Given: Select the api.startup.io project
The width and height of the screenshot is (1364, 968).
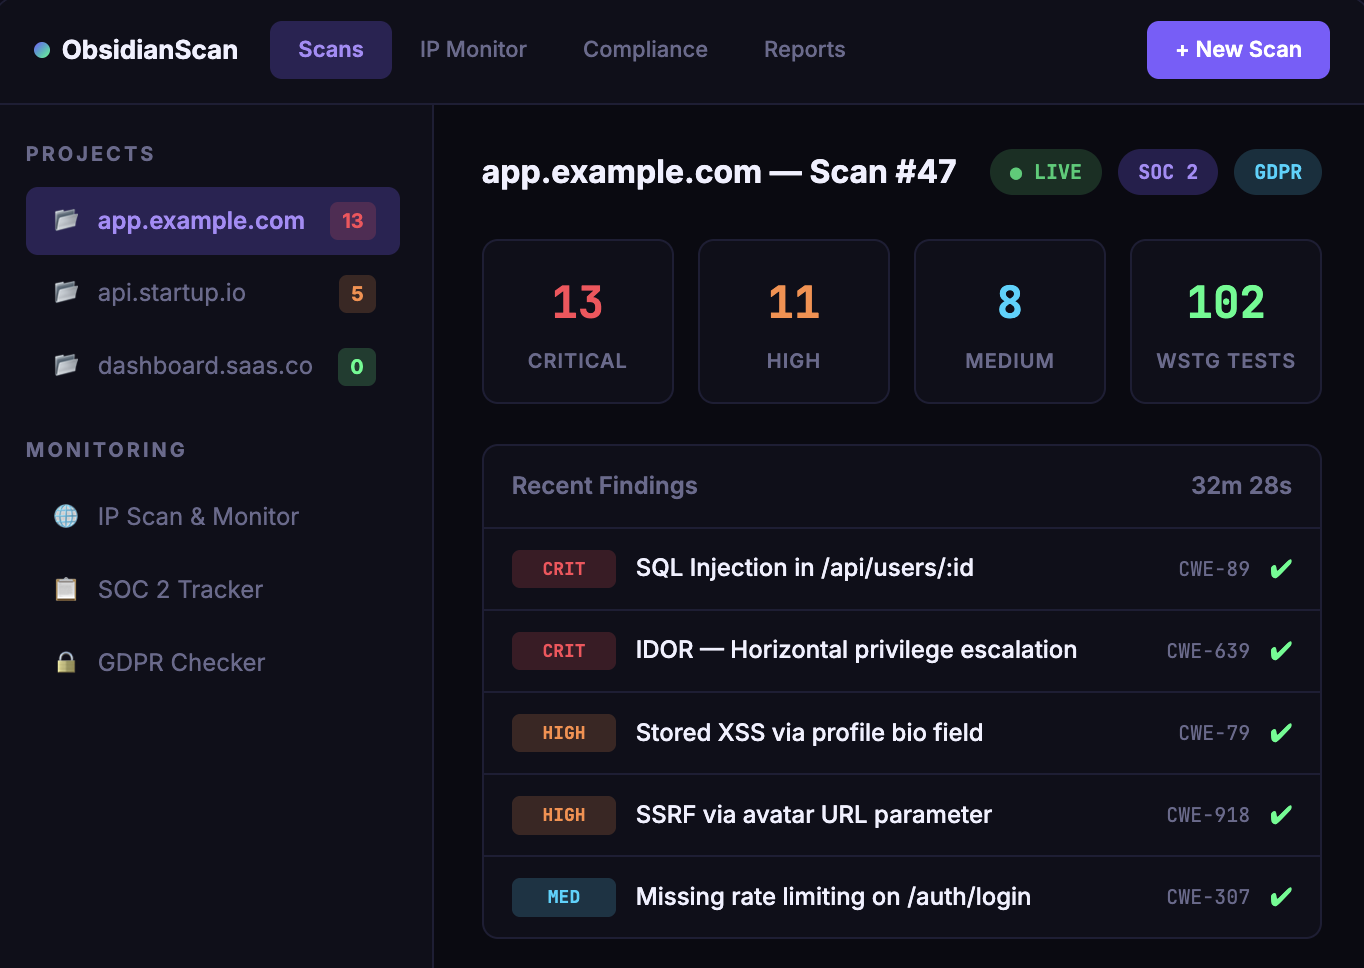Looking at the screenshot, I should [x=213, y=293].
